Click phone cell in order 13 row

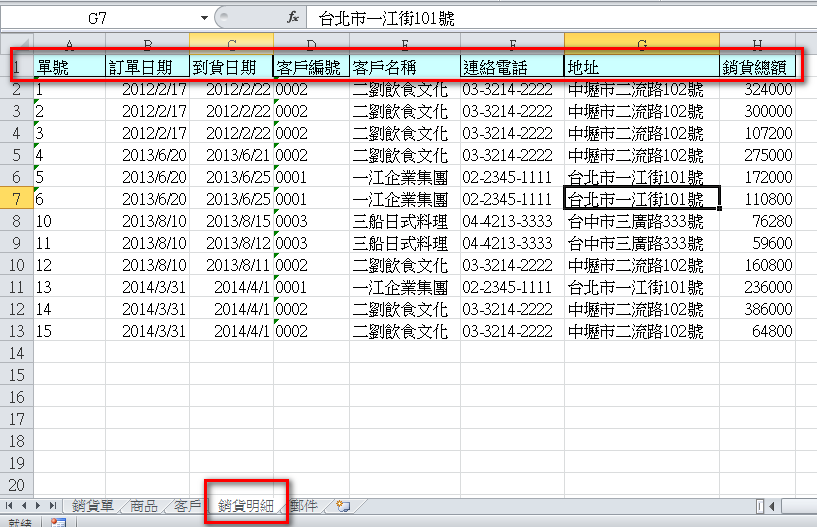513,287
